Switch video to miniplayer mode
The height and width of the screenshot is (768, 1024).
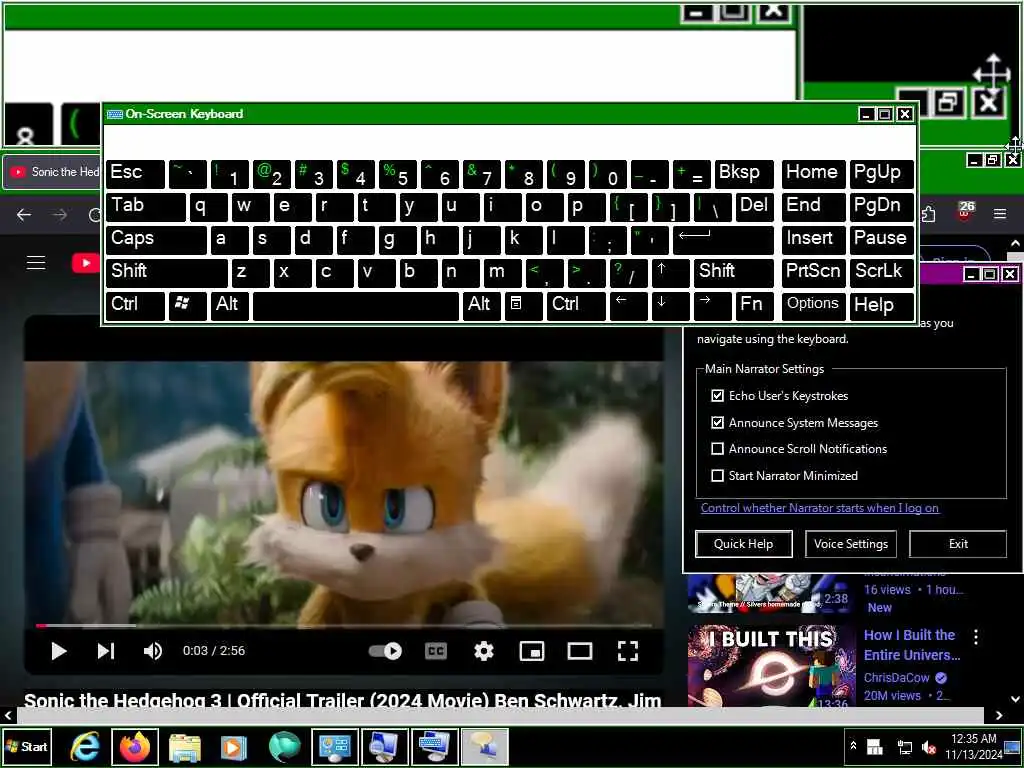532,651
